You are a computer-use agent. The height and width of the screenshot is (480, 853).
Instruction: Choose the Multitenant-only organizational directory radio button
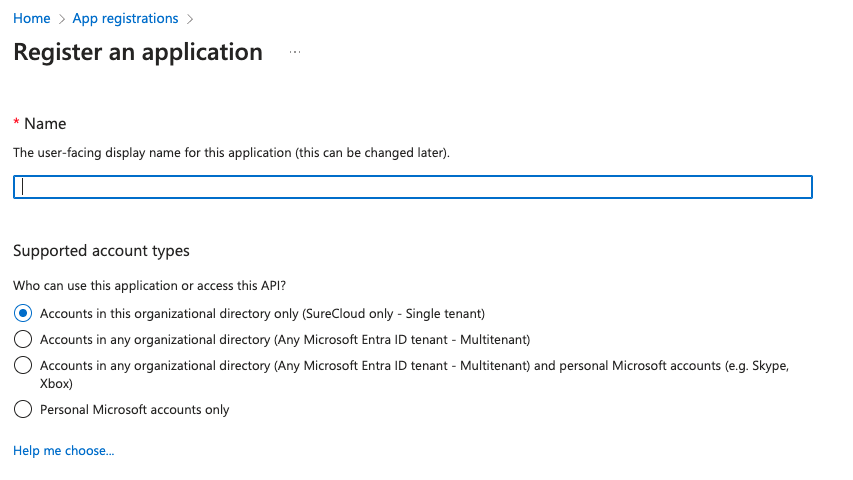pos(23,339)
